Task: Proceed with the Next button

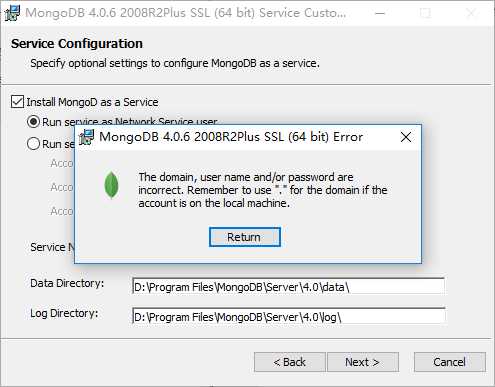Action: (363, 362)
